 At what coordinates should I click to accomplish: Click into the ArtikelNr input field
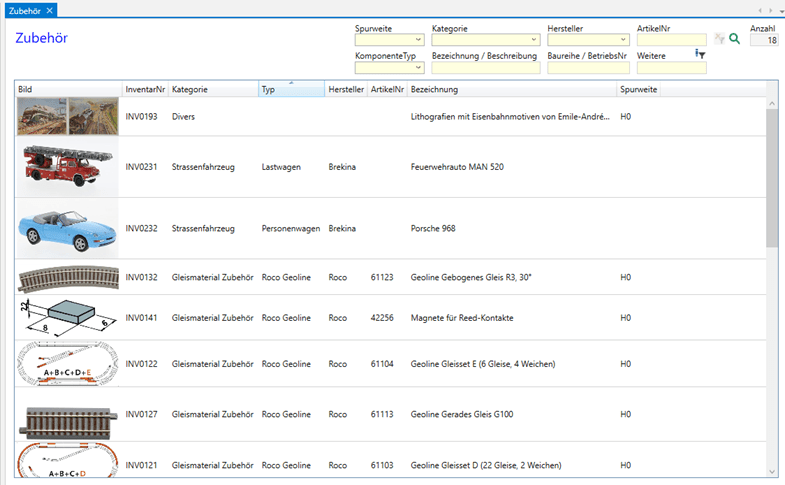pyautogui.click(x=670, y=41)
